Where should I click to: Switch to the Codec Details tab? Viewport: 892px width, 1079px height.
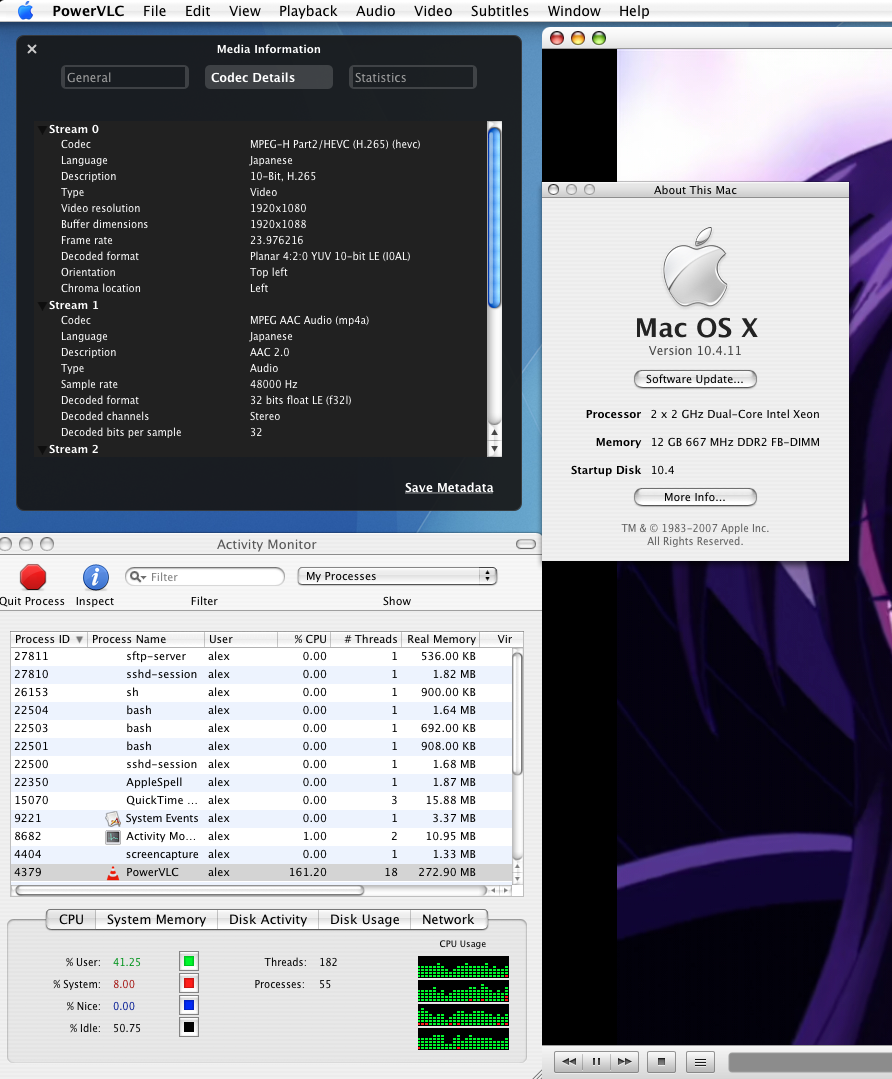(x=268, y=77)
